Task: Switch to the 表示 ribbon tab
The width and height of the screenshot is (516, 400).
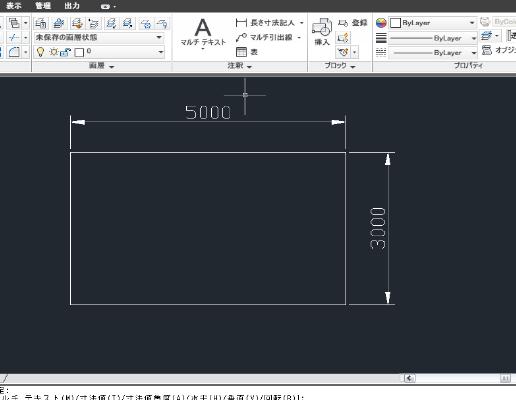Action: tap(14, 6)
